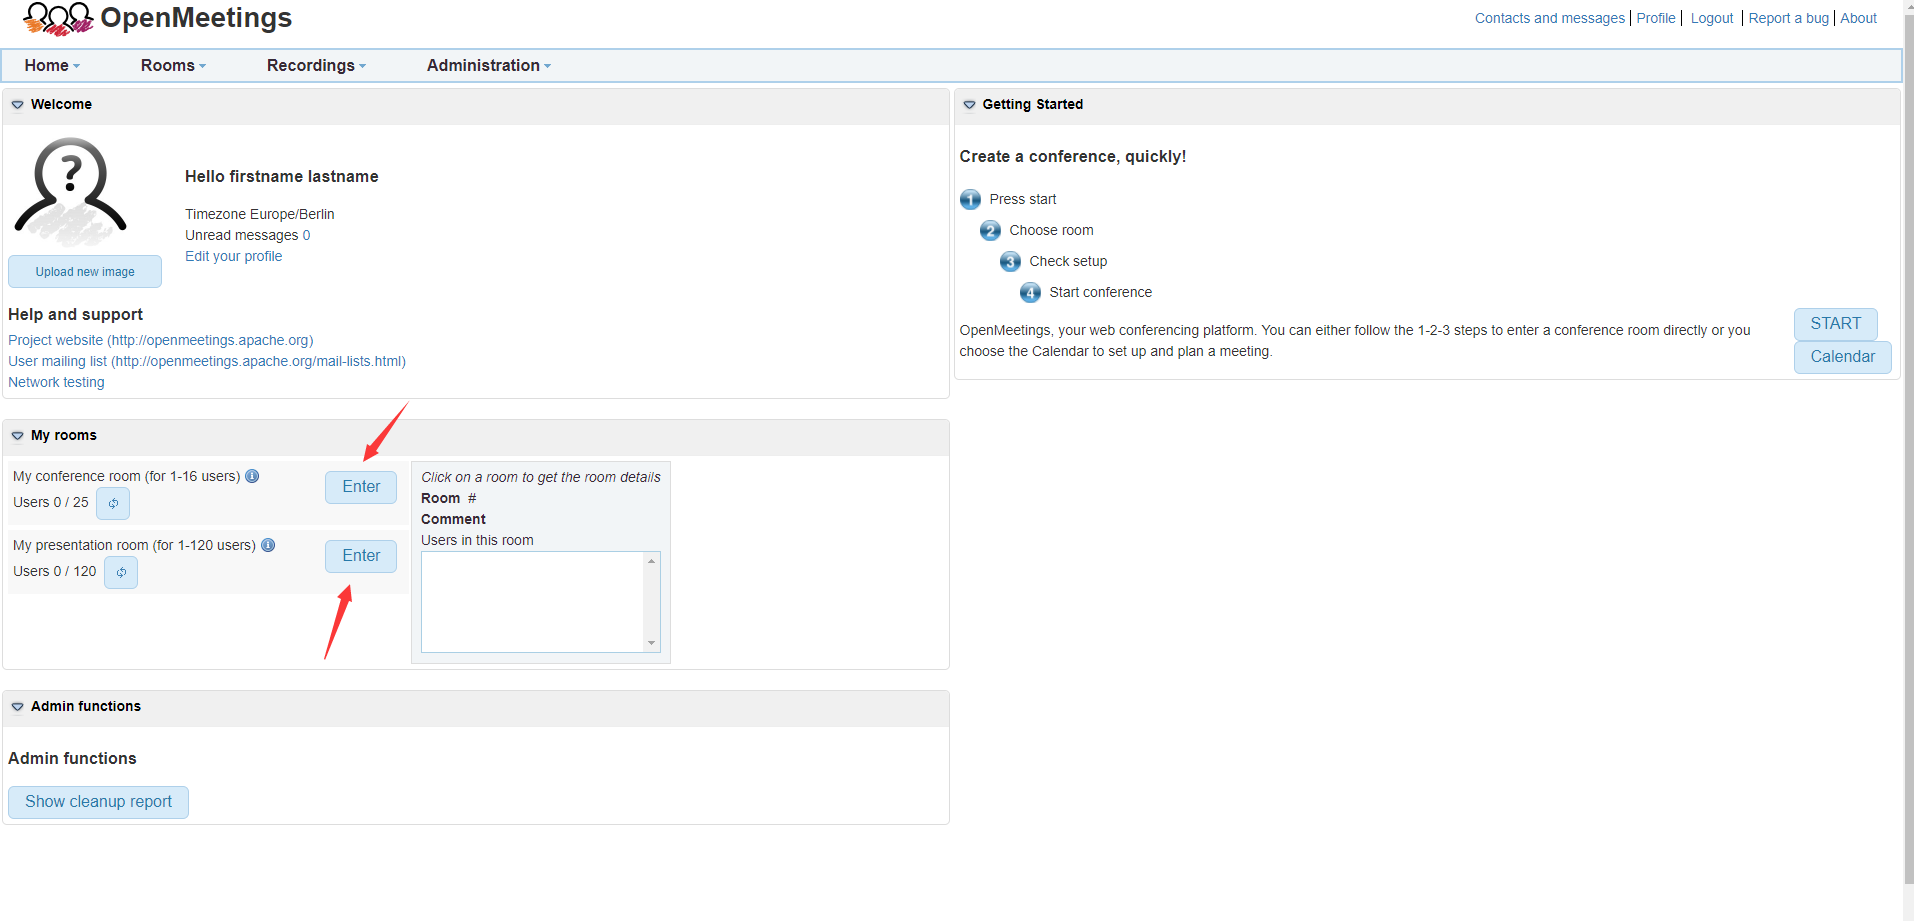Click step 4 Start conference icon
Screen dimensions: 1914x921
[1030, 293]
